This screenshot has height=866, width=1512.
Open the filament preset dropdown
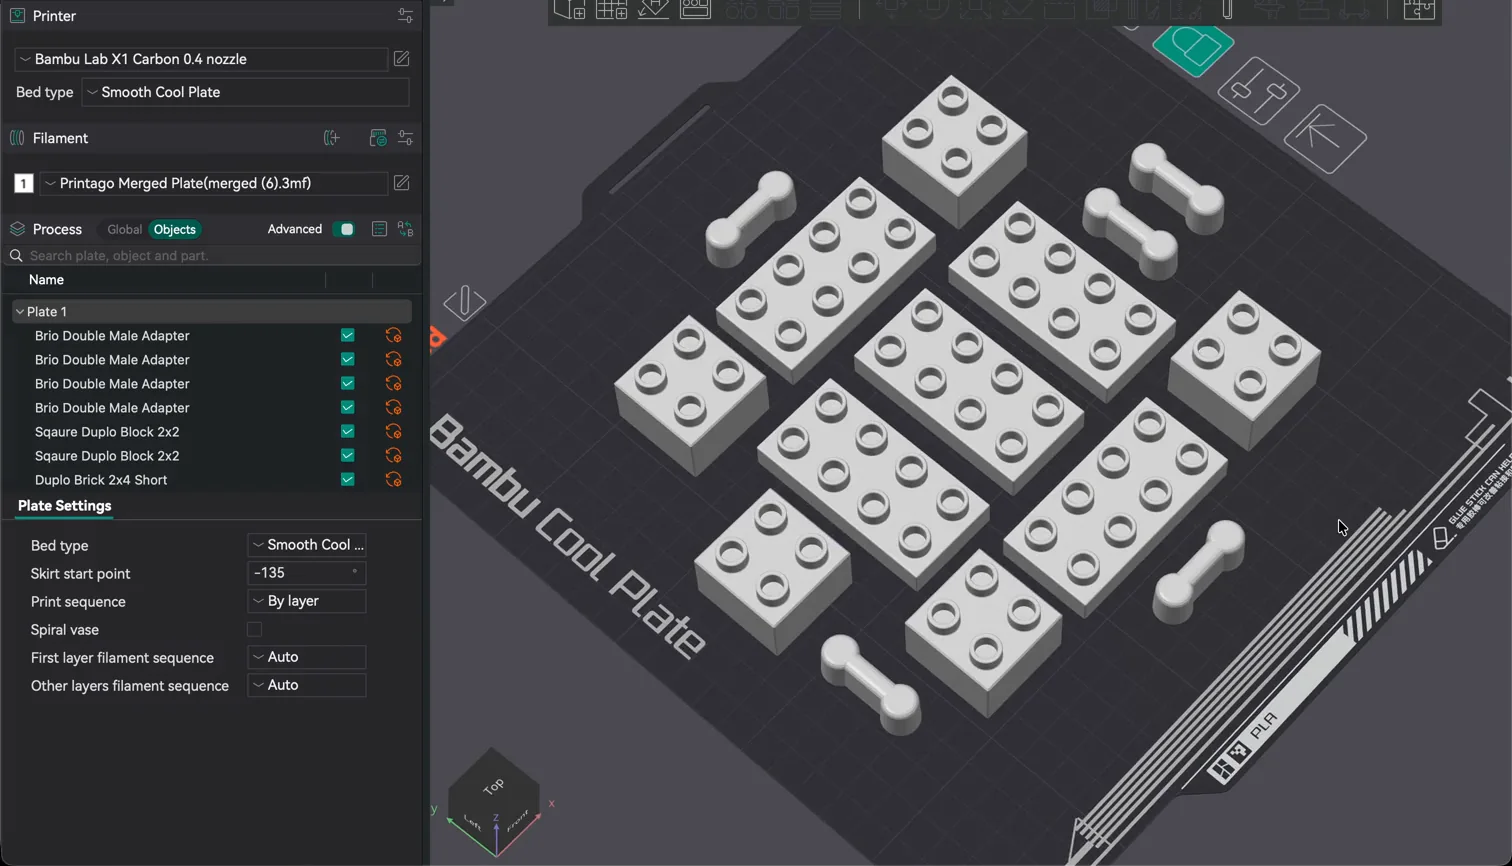tap(213, 183)
